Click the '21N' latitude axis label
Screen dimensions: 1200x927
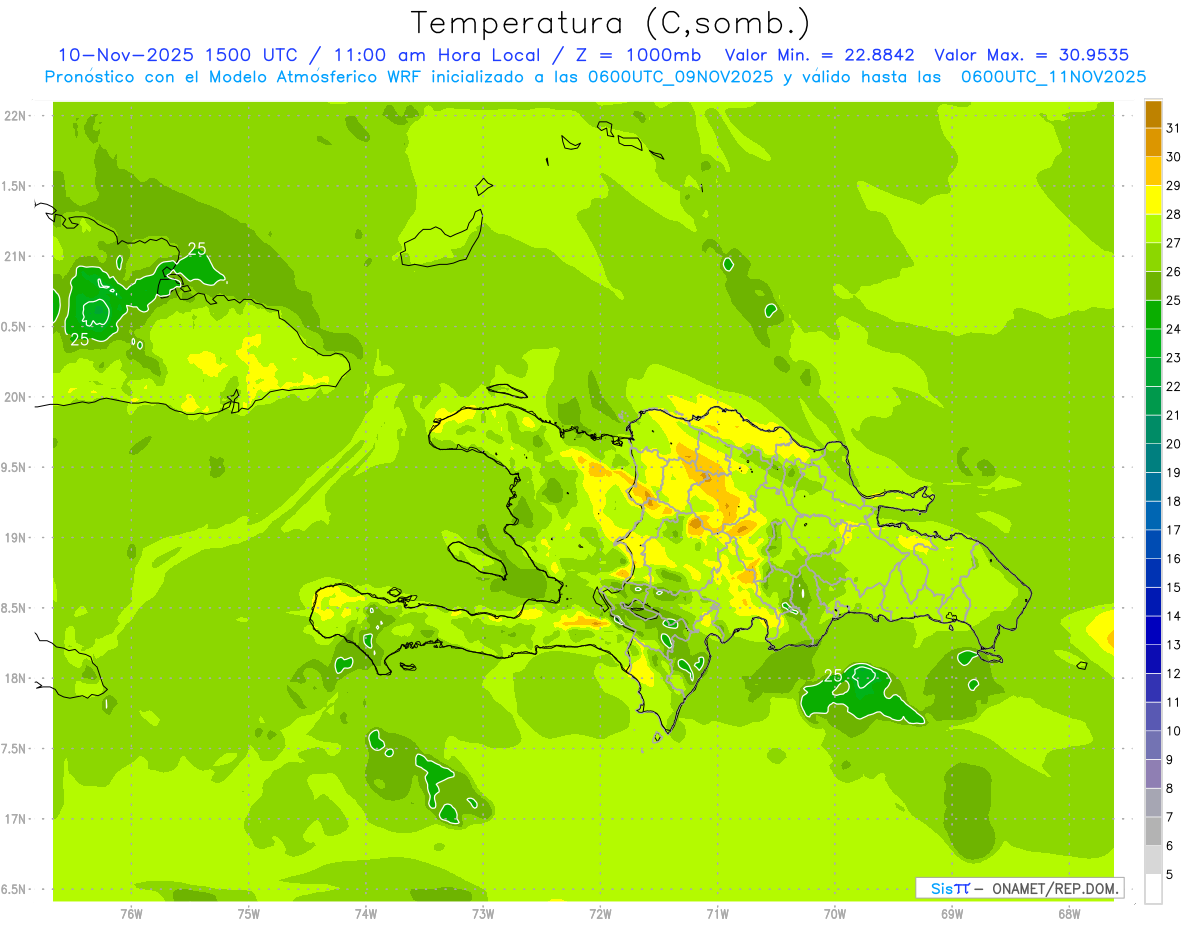point(16,256)
